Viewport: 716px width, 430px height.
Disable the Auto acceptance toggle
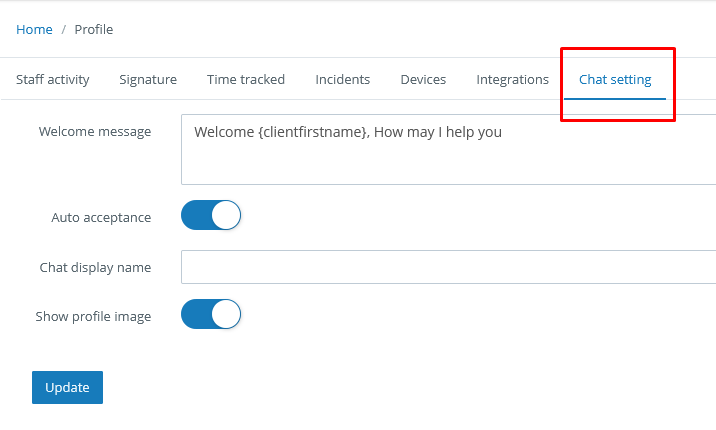point(211,216)
